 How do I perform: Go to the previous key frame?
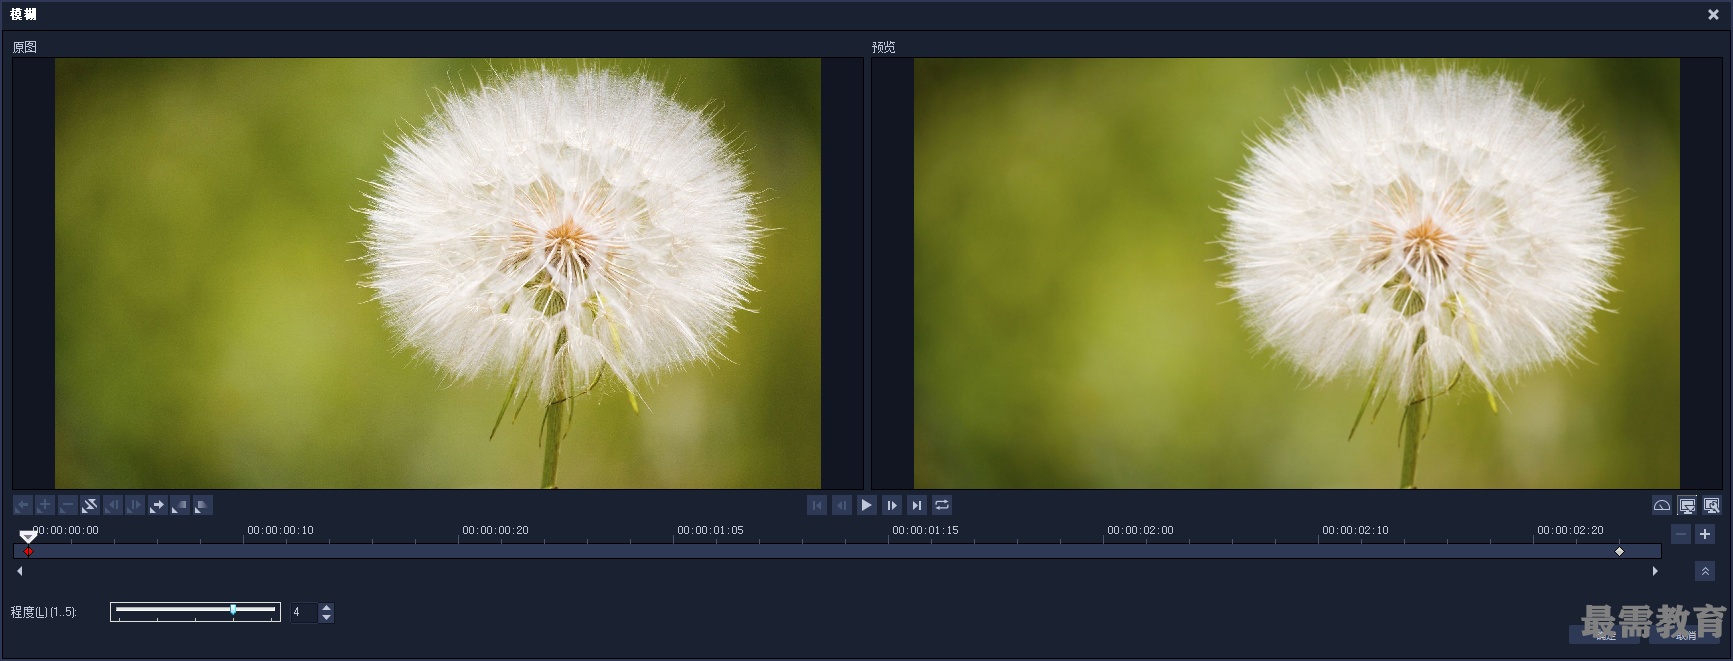point(22,506)
